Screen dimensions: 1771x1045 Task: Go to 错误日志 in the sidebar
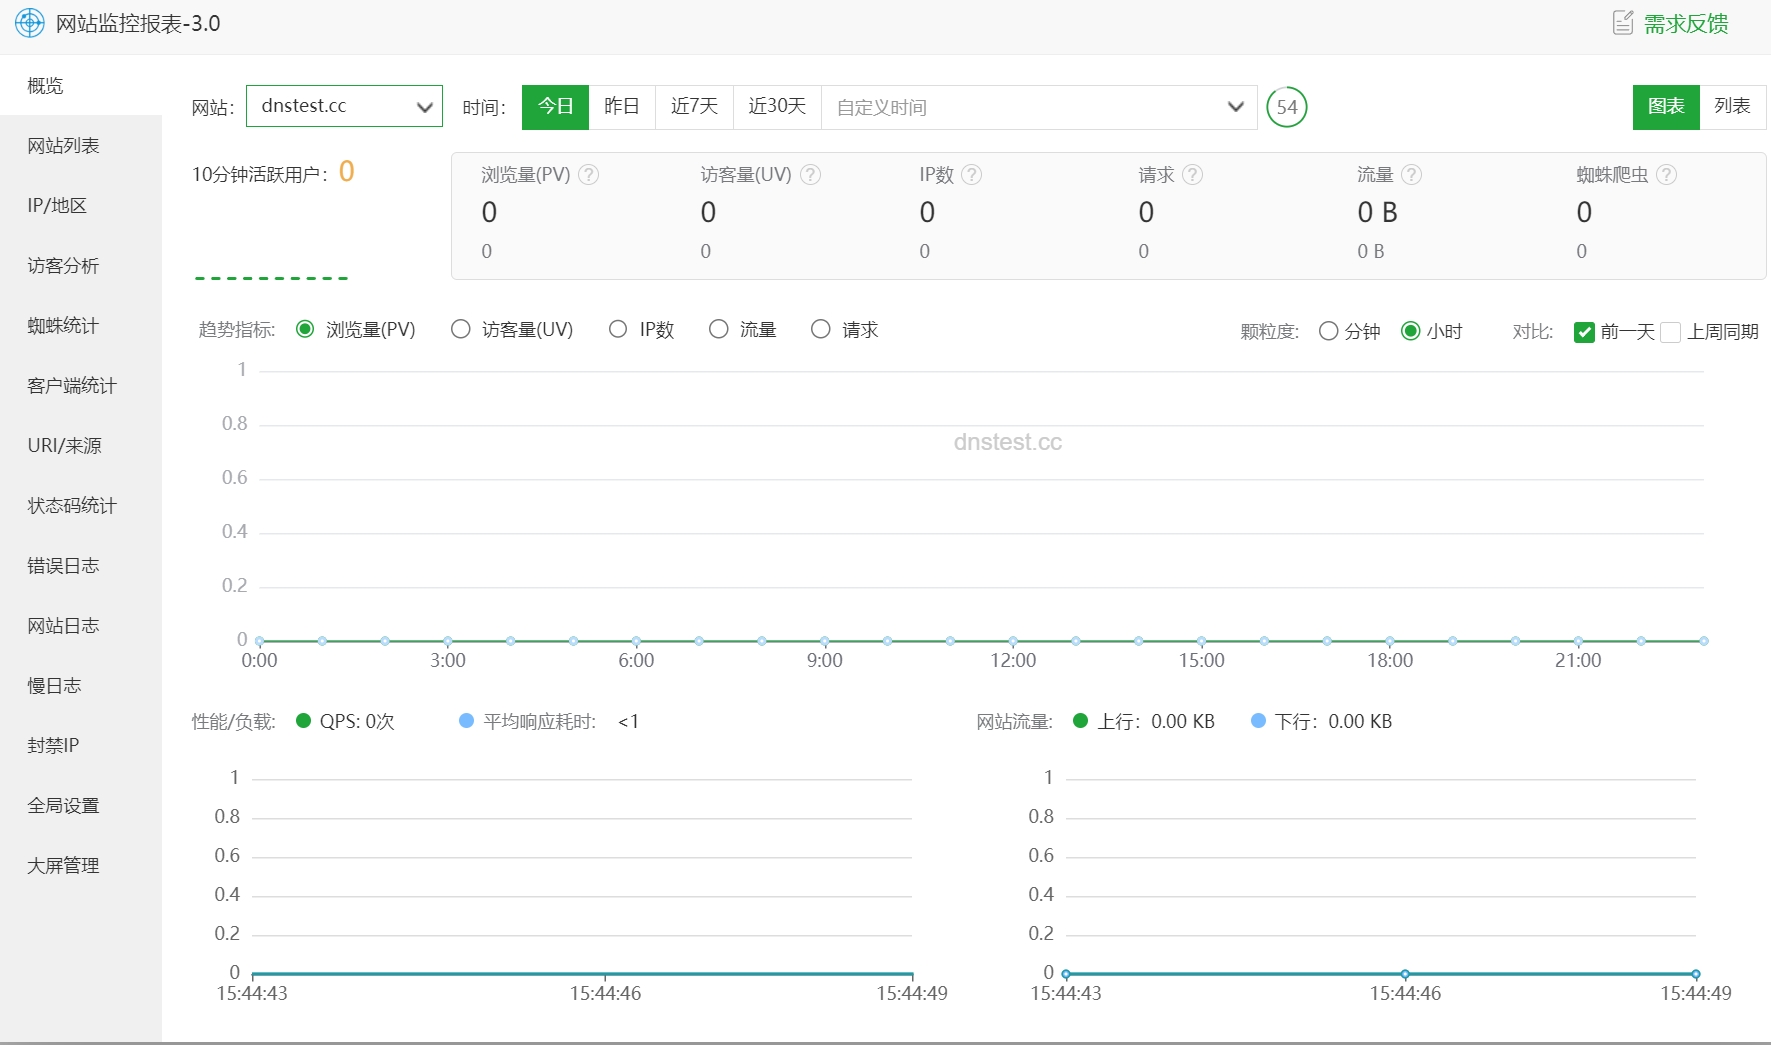[63, 566]
